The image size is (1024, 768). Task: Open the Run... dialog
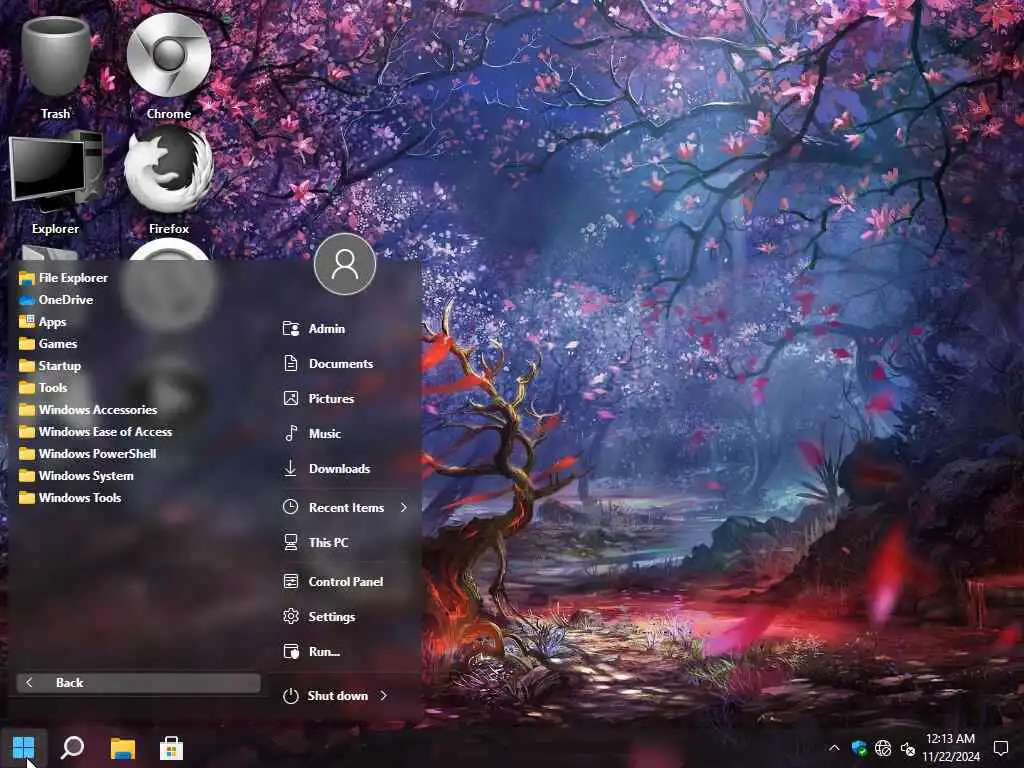point(312,652)
